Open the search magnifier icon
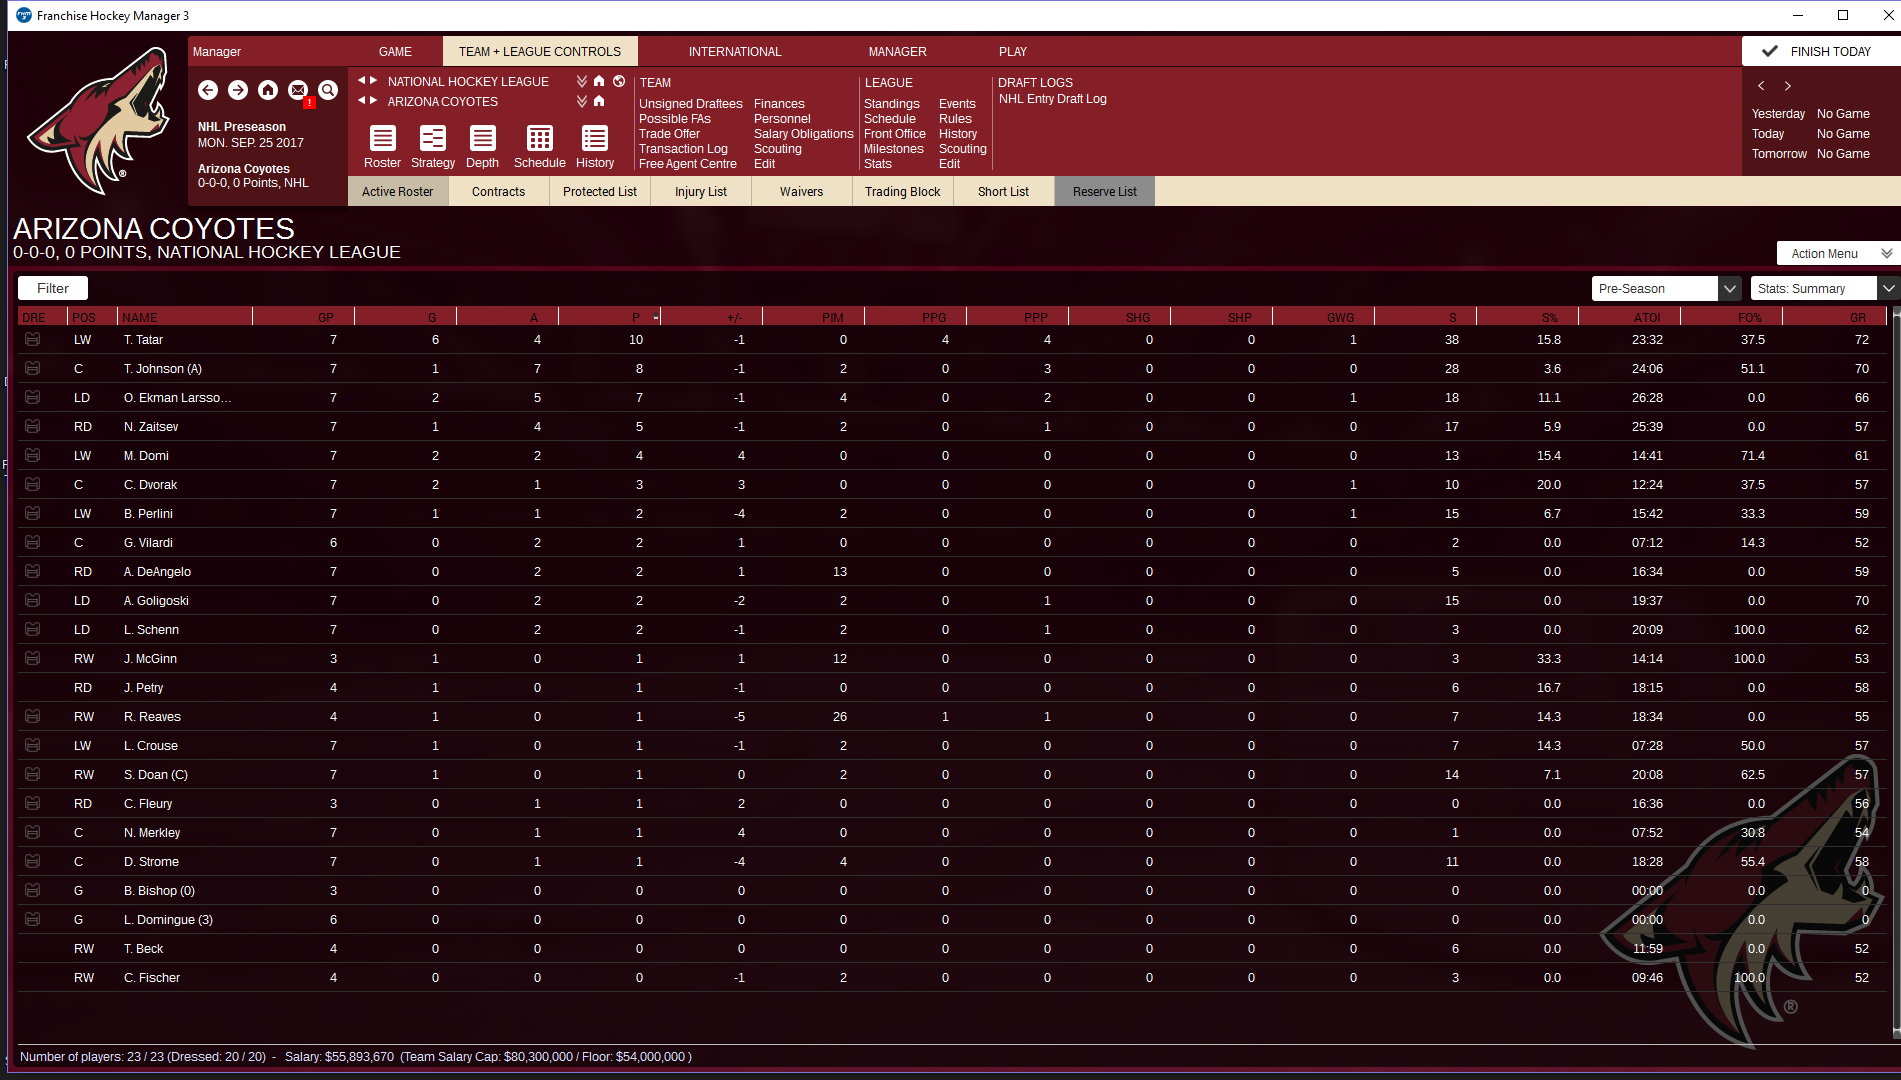The width and height of the screenshot is (1901, 1080). point(328,90)
